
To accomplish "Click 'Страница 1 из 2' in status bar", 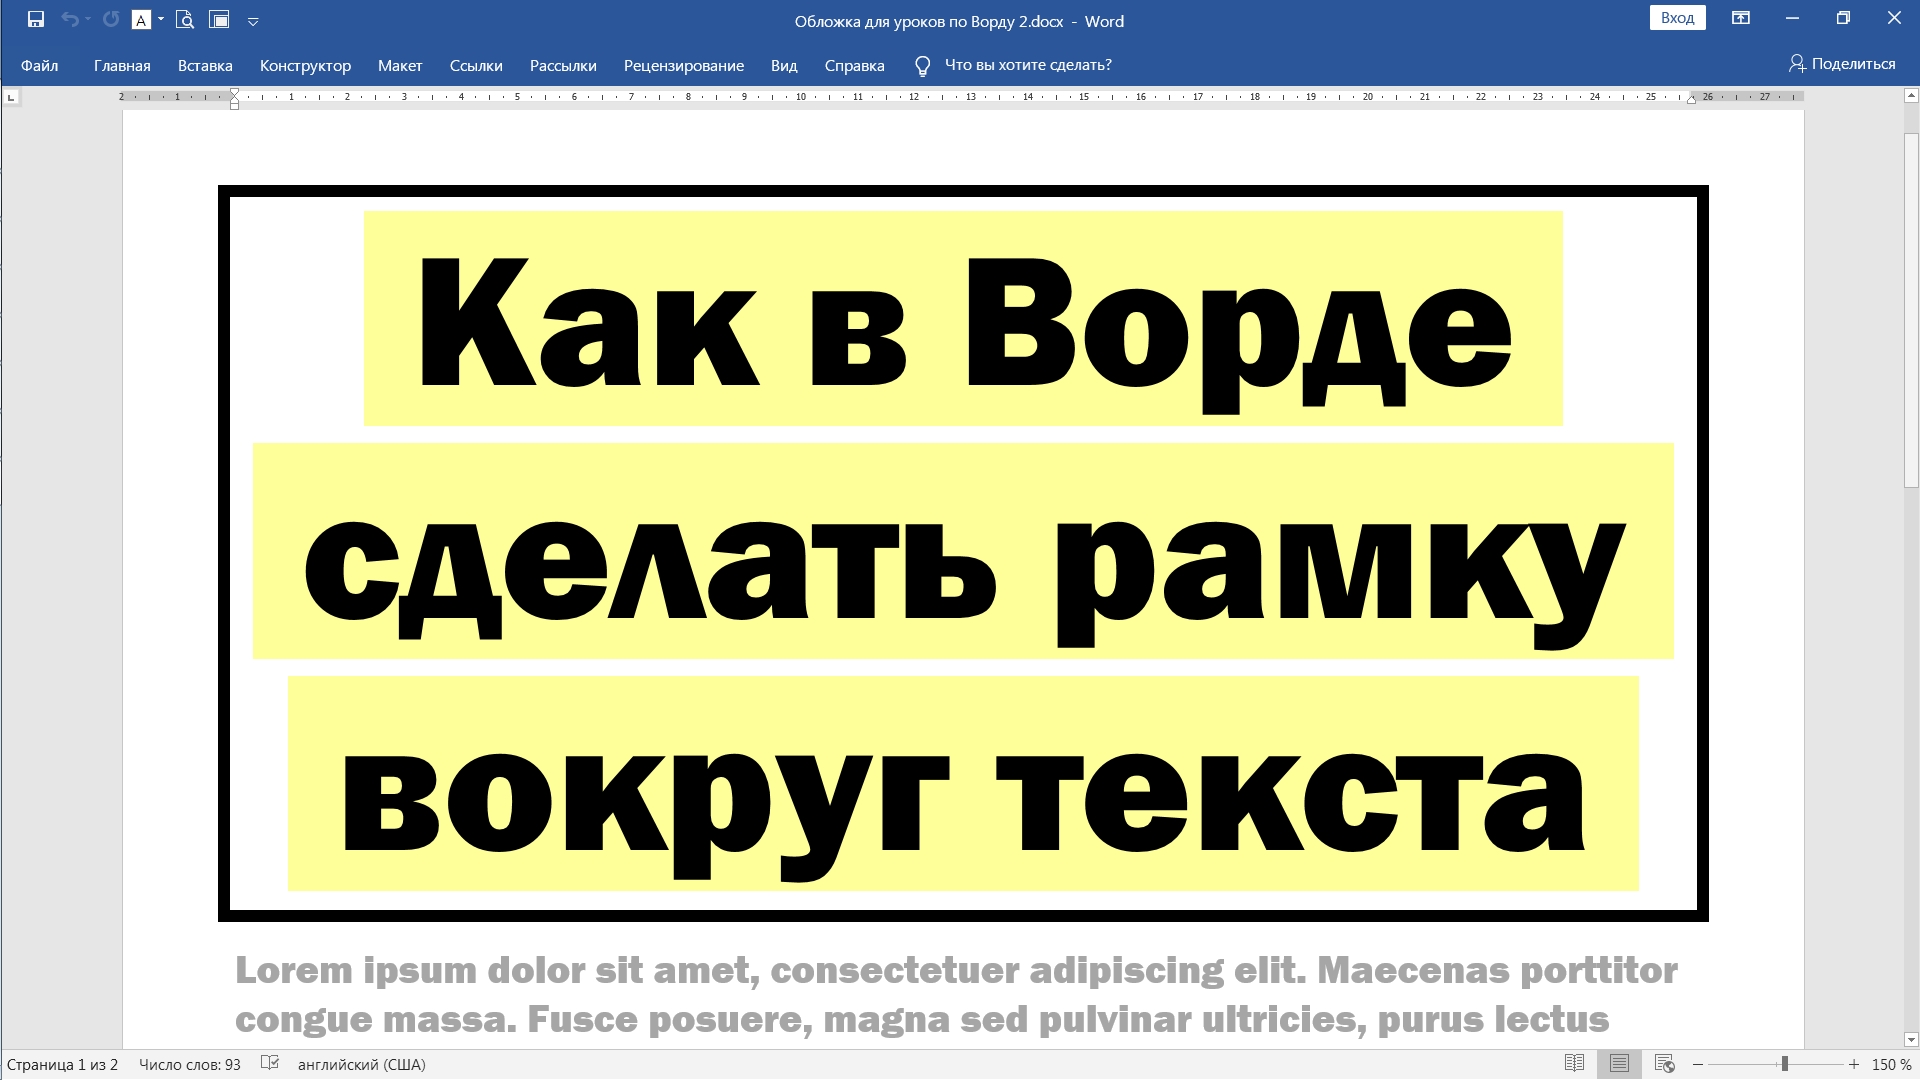I will click(62, 1065).
